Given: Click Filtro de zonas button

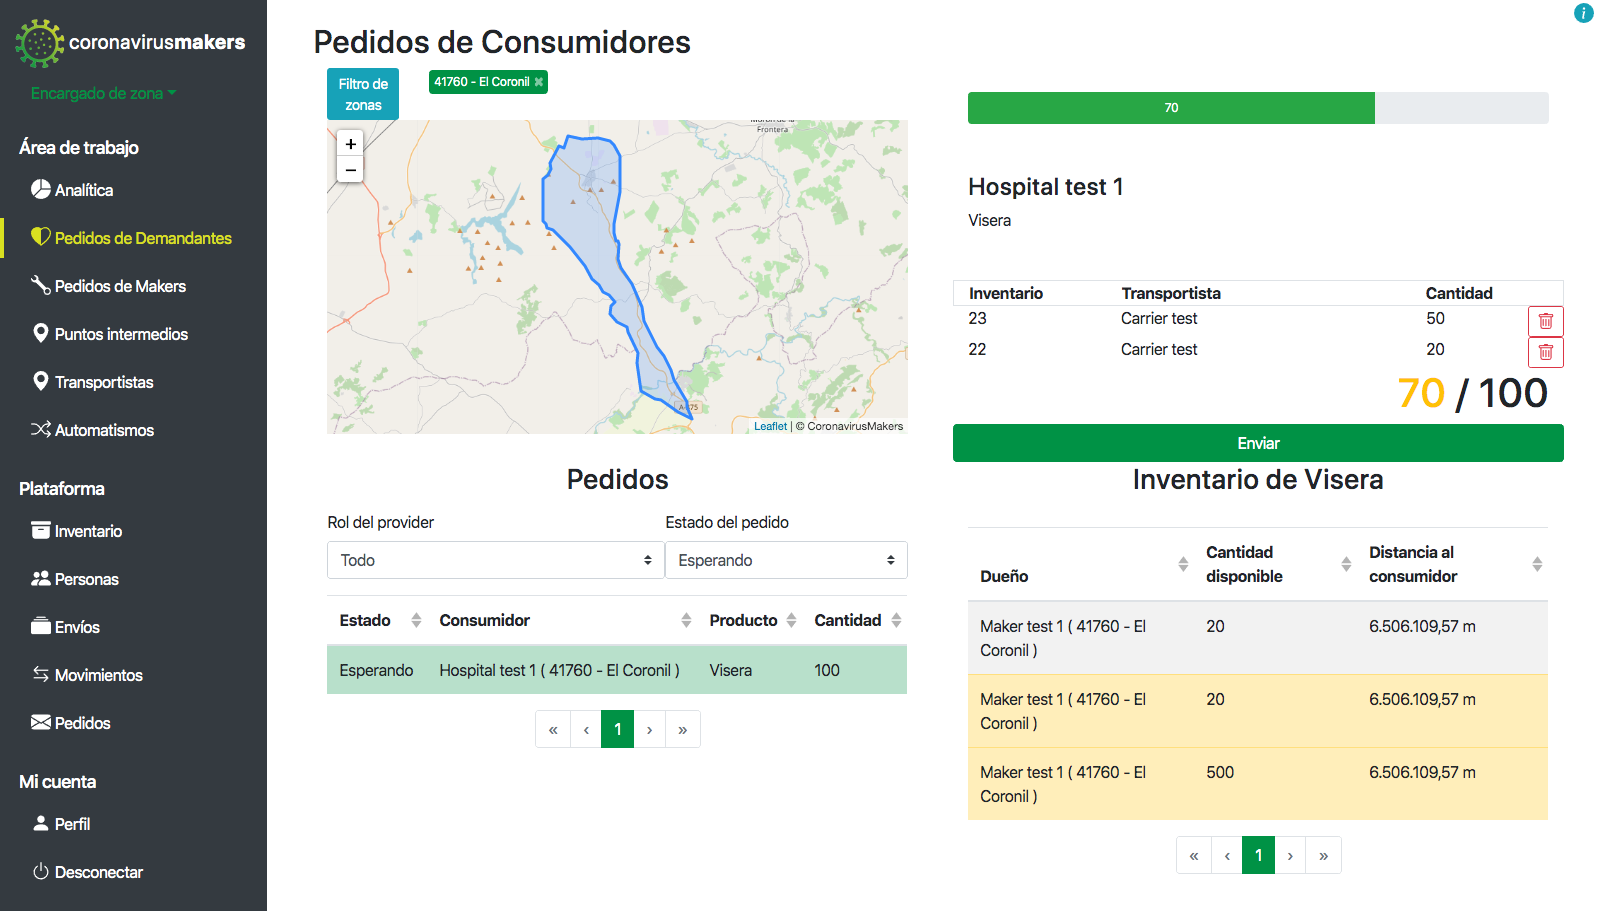Looking at the screenshot, I should (x=363, y=94).
